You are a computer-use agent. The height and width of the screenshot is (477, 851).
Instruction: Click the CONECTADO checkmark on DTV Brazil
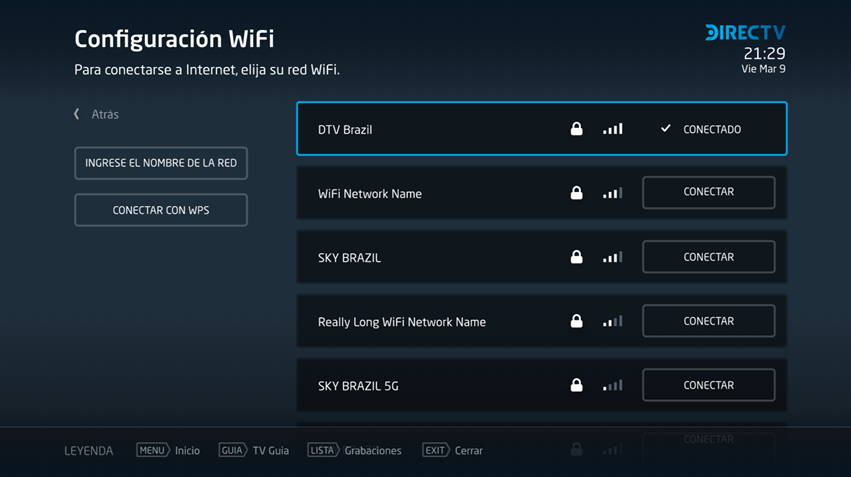pyautogui.click(x=666, y=129)
